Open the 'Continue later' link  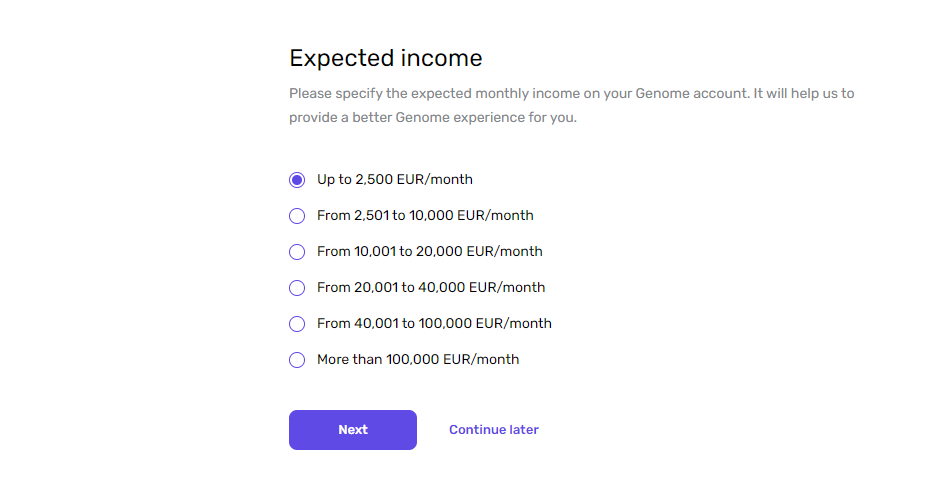pos(494,430)
